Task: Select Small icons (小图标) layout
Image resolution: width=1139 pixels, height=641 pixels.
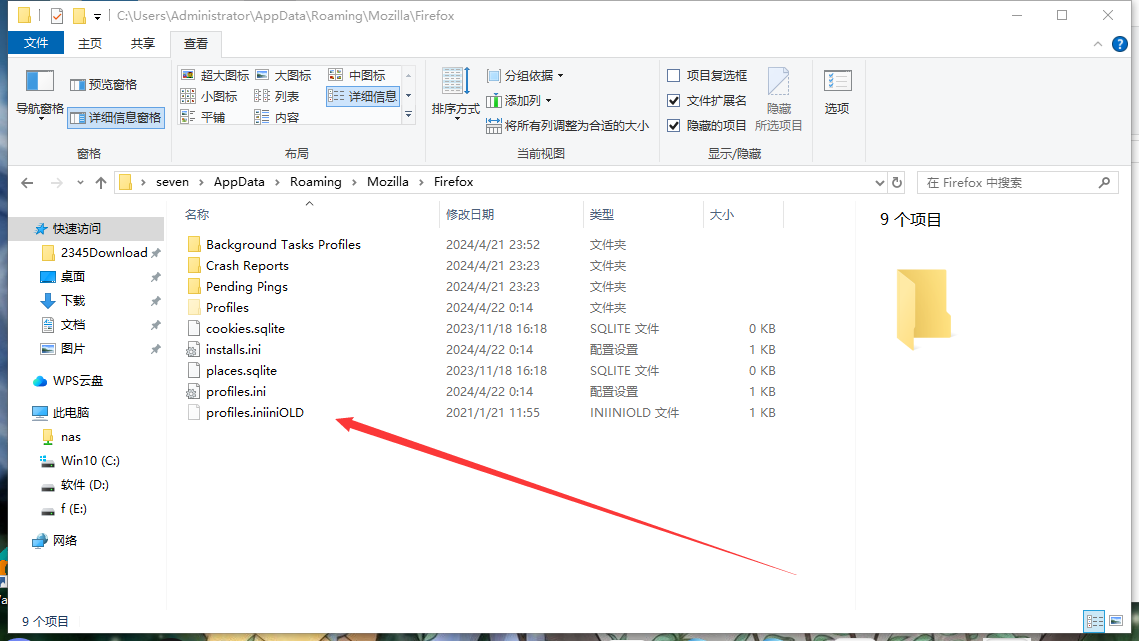Action: tap(209, 96)
